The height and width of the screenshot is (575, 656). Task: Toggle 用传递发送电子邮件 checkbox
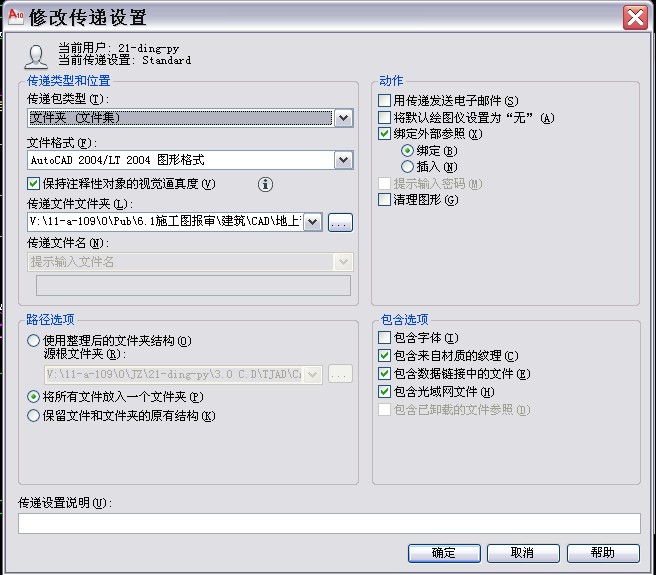coord(384,100)
